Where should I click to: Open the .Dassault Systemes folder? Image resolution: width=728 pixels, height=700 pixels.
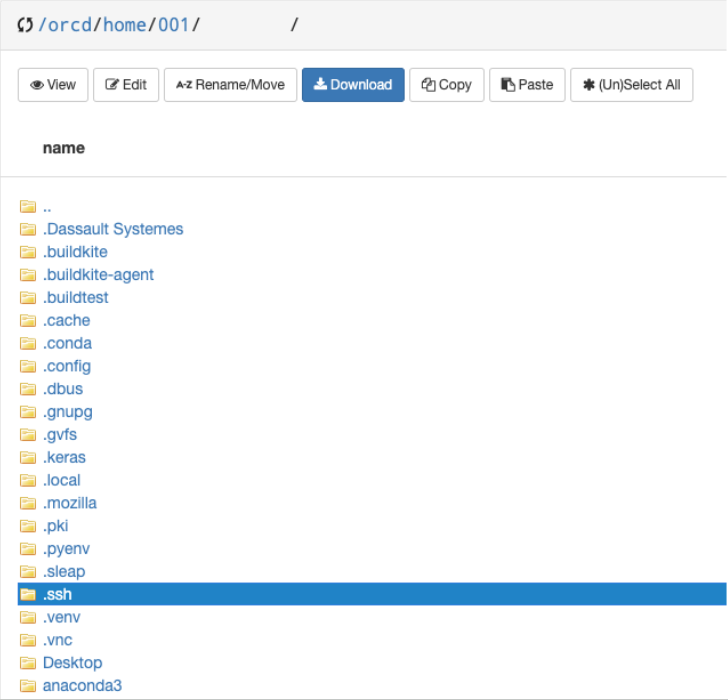point(113,229)
